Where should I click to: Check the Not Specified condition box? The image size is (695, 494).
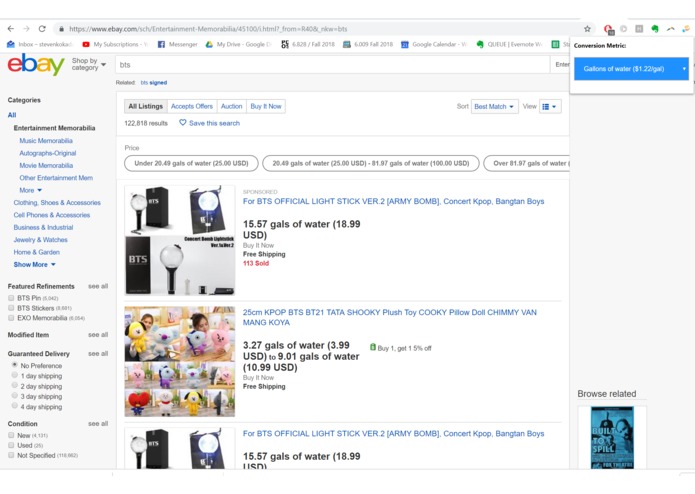11,455
